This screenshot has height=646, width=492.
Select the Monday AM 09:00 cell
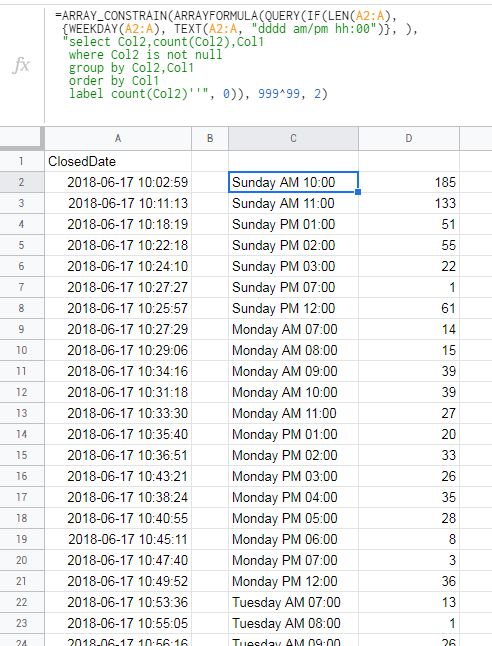pyautogui.click(x=293, y=371)
